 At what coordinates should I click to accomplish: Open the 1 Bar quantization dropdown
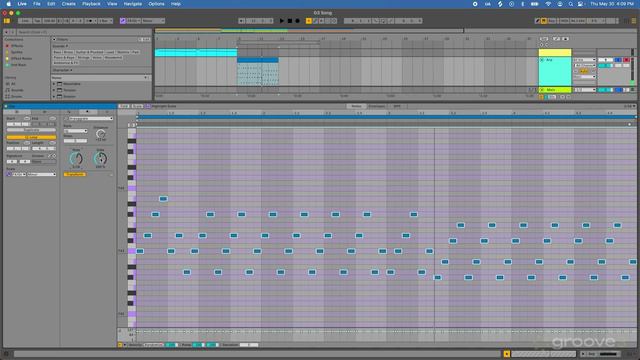(105, 21)
